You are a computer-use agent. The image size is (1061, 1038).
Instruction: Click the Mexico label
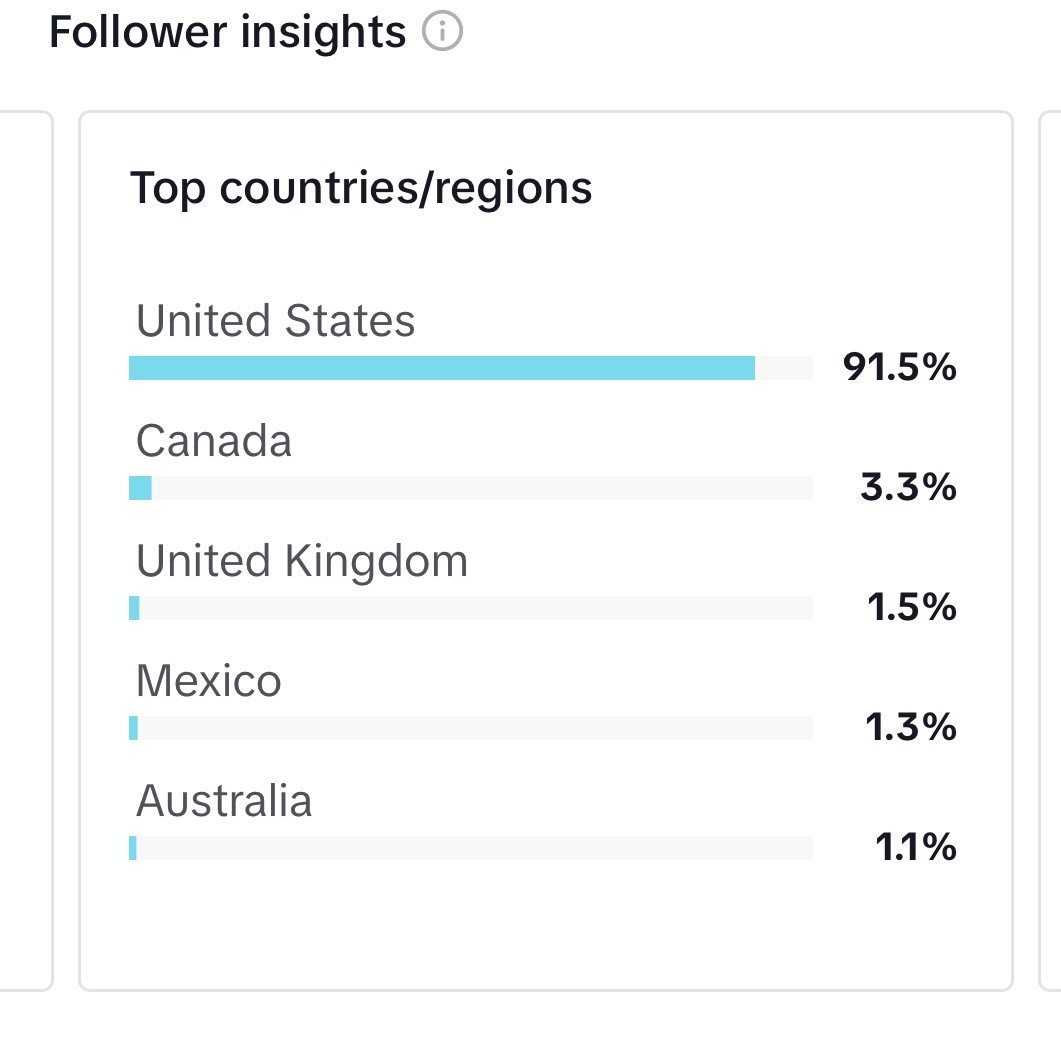(208, 681)
